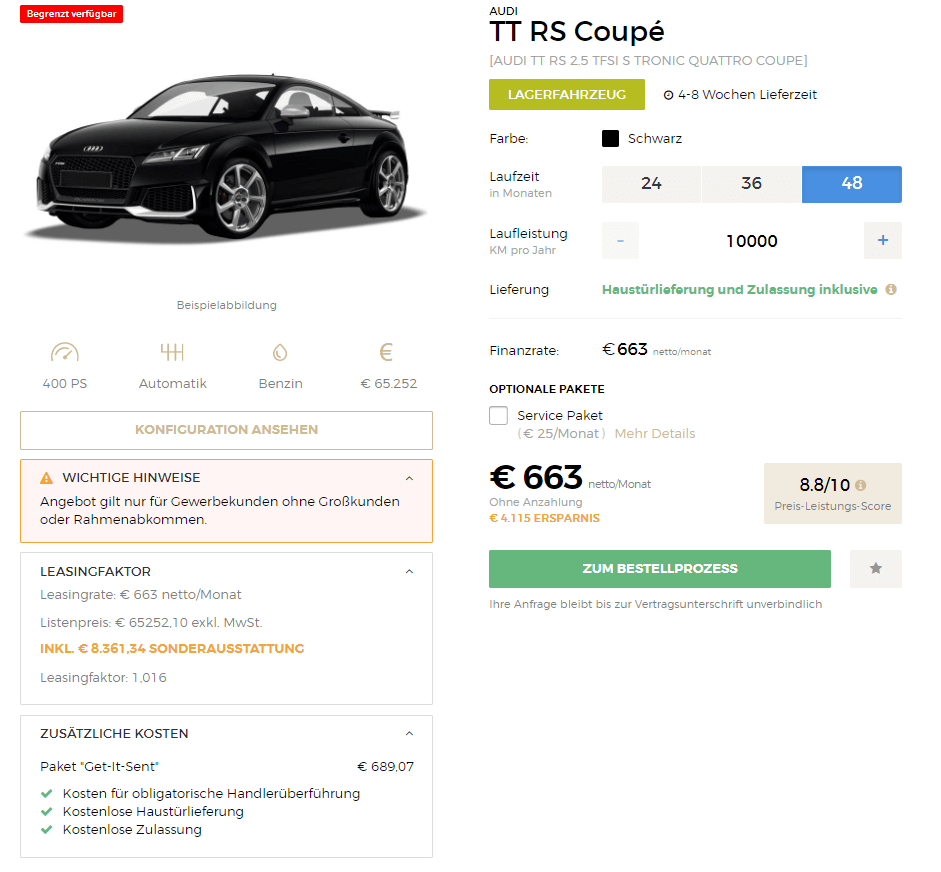
Task: Increase Laufleistung with plus button
Action: 882,241
